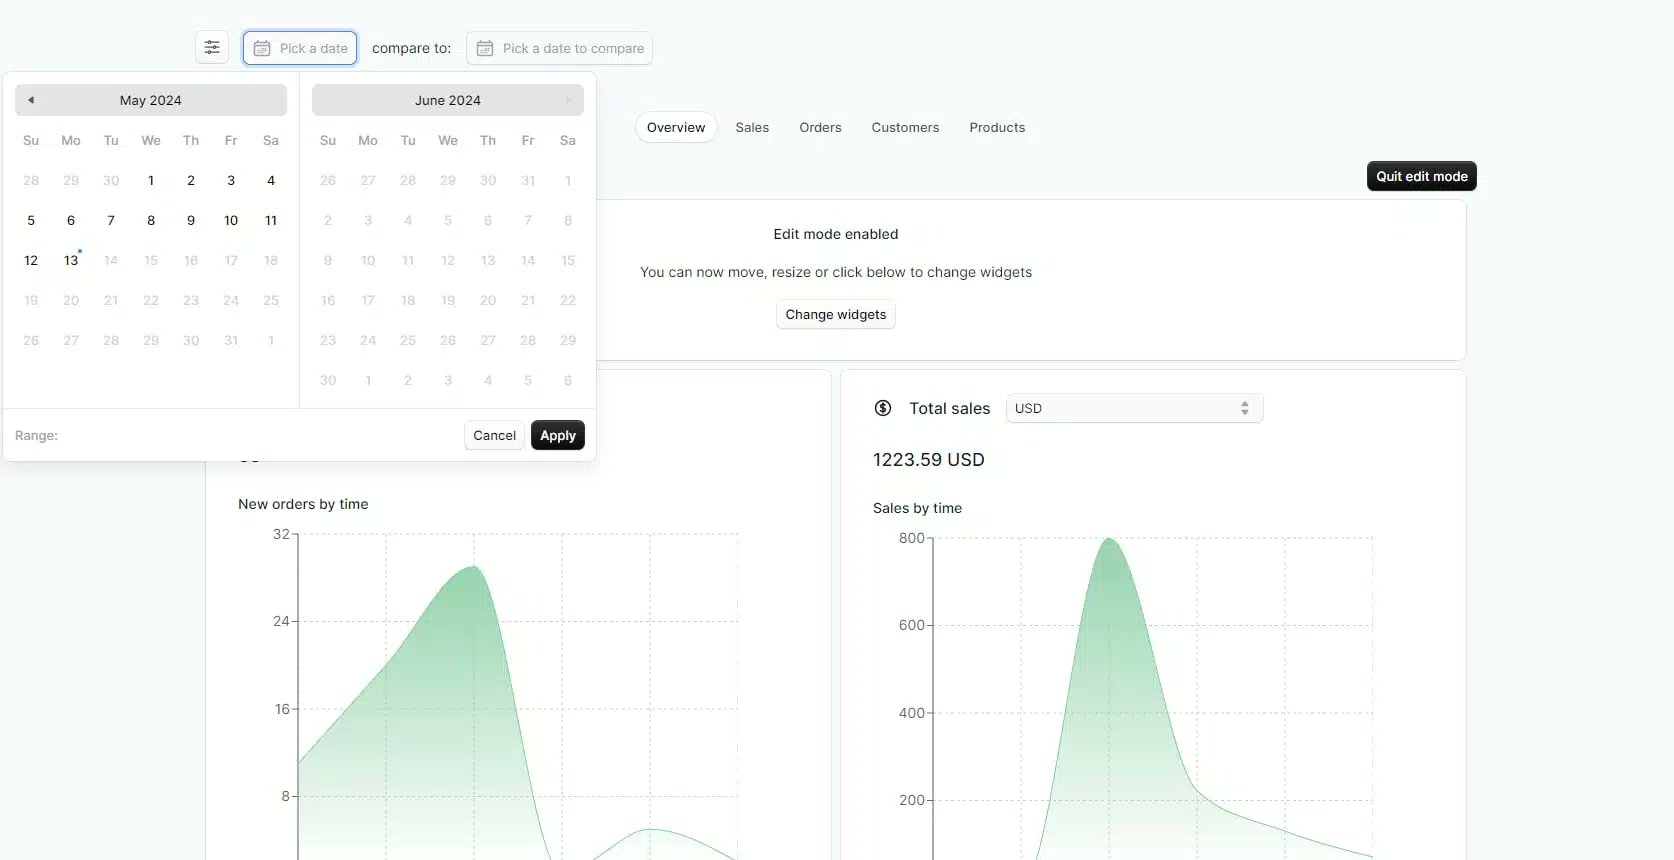Select May 7 in the calendar
This screenshot has height=860, width=1674.
111,220
